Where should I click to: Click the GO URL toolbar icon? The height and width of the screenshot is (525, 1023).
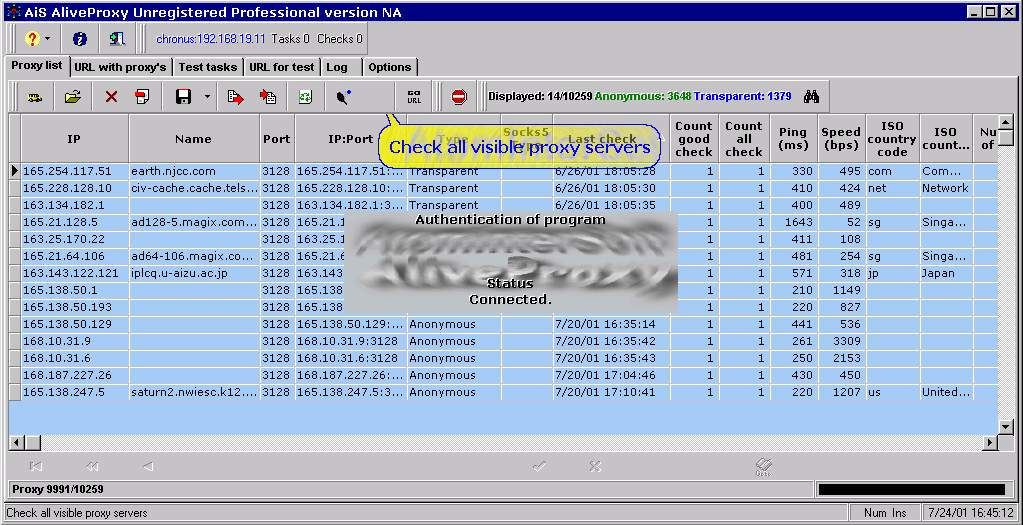coord(414,97)
